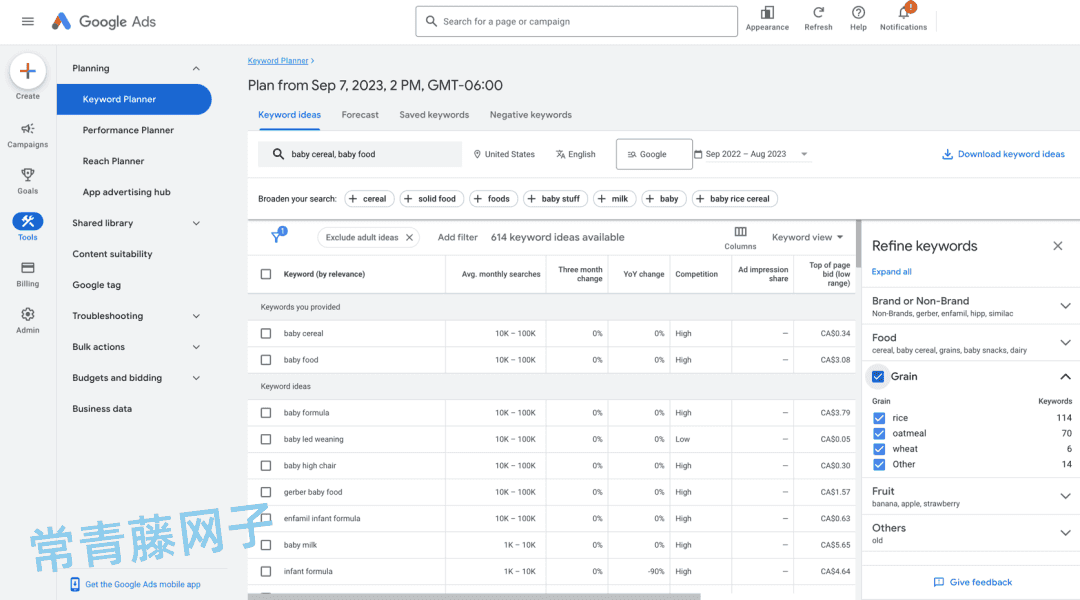
Task: Click the horizontal table scrollbar
Action: (474, 597)
